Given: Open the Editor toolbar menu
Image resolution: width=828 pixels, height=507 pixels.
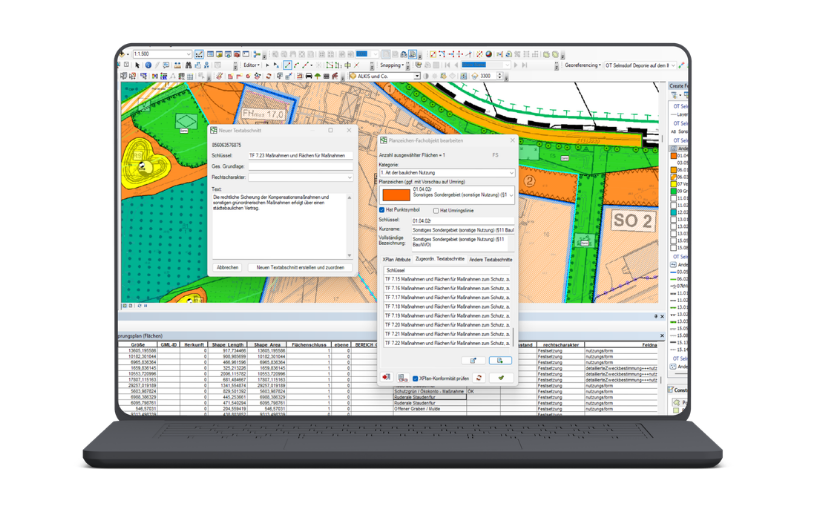Looking at the screenshot, I should pyautogui.click(x=251, y=65).
